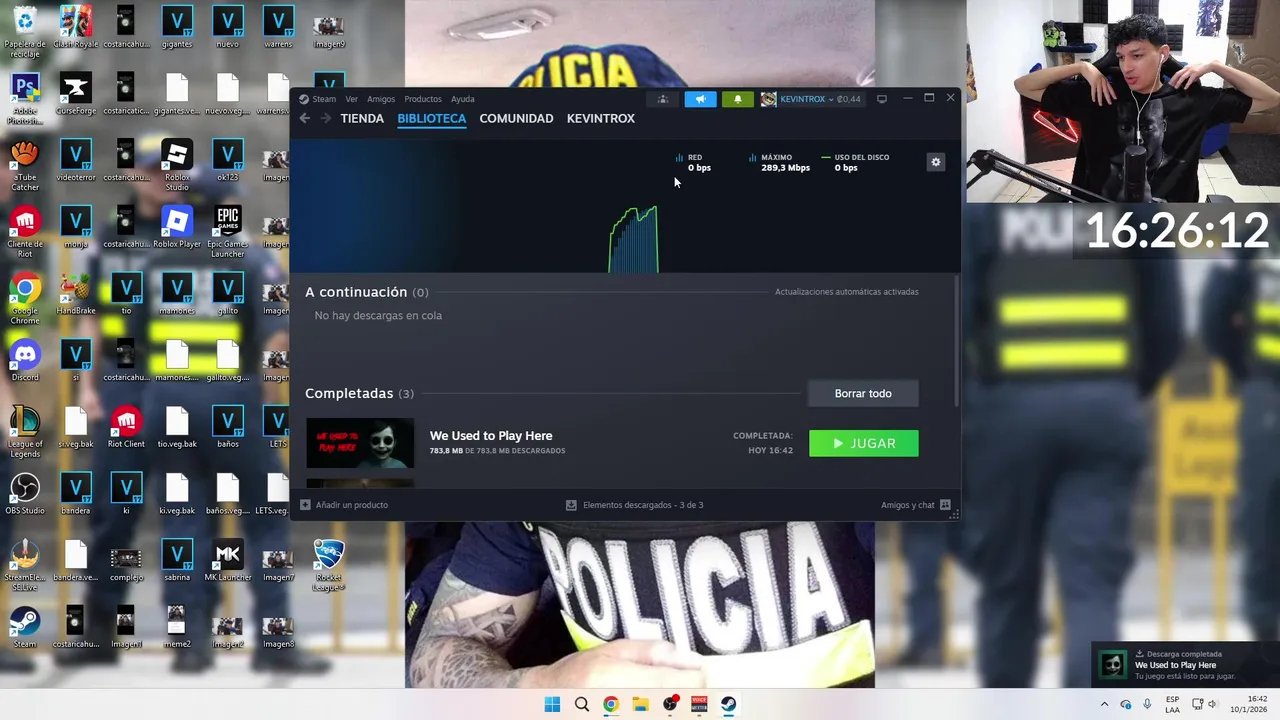
Task: Open Papelera de reciclaje desktop icon
Action: click(25, 31)
